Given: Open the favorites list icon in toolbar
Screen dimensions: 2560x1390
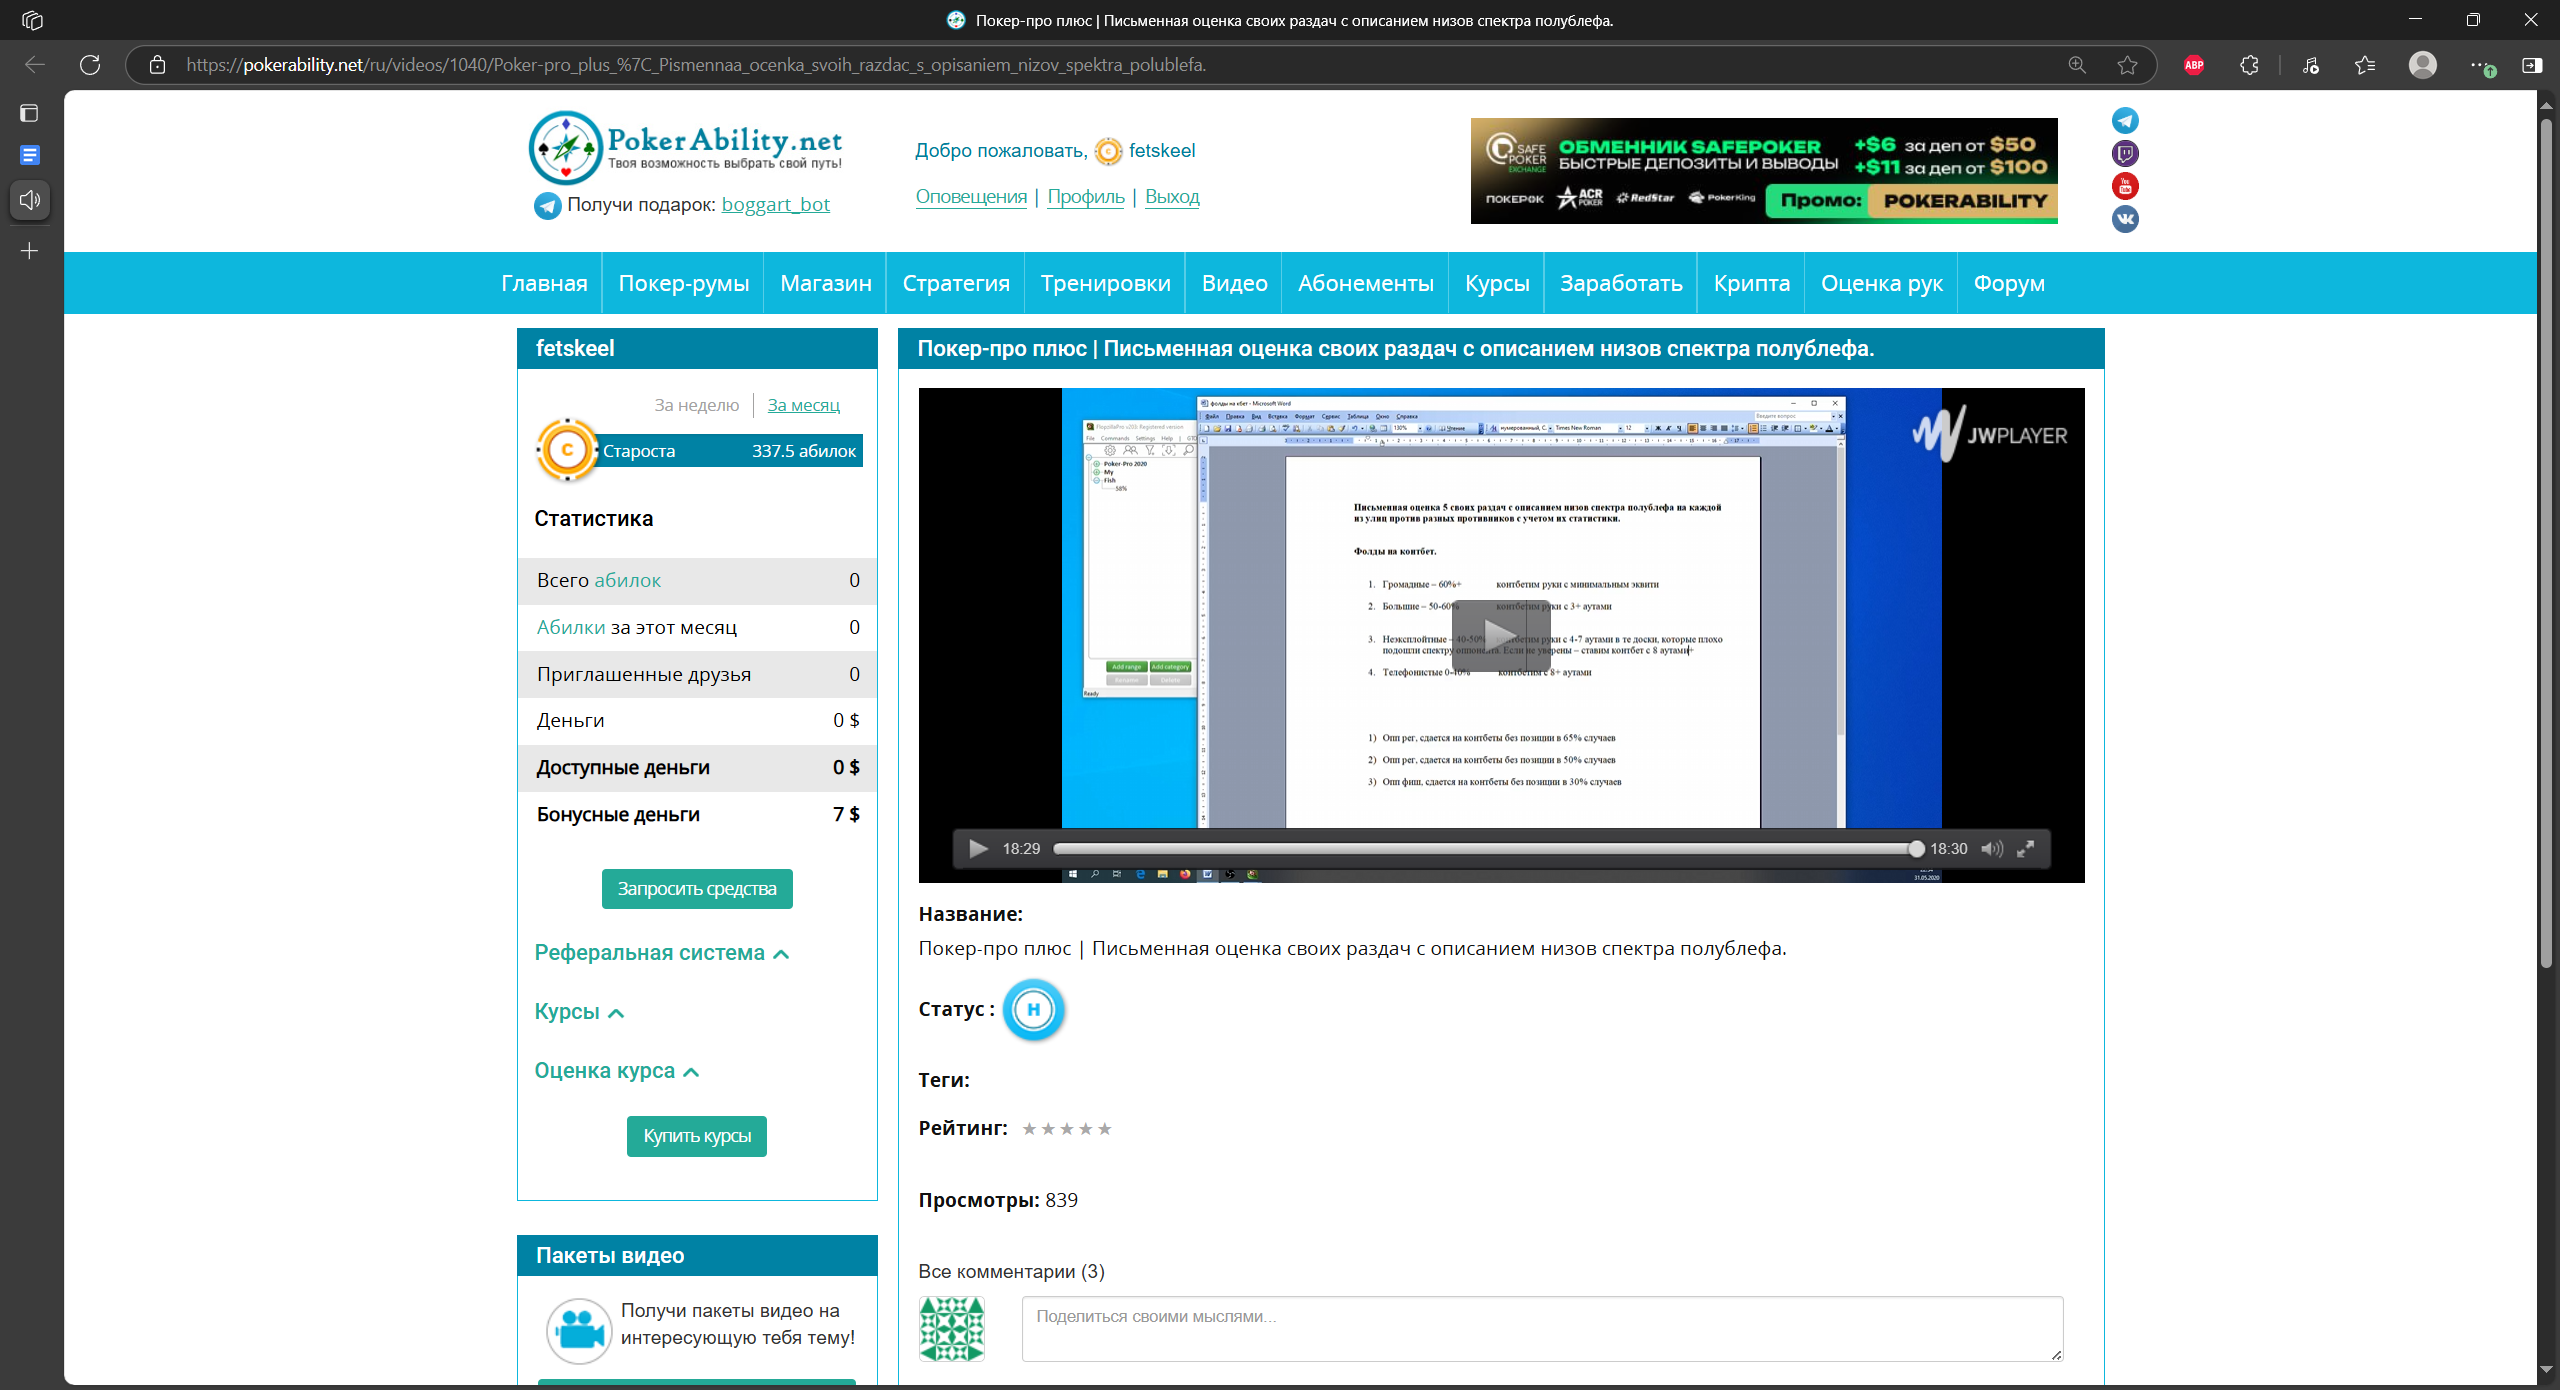Looking at the screenshot, I should pyautogui.click(x=2365, y=65).
